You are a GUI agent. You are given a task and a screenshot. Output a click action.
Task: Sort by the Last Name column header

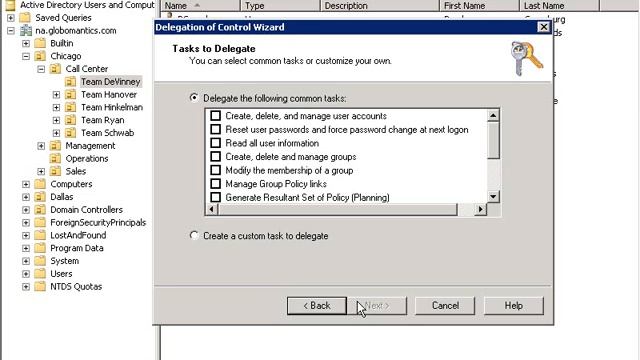(x=560, y=5)
